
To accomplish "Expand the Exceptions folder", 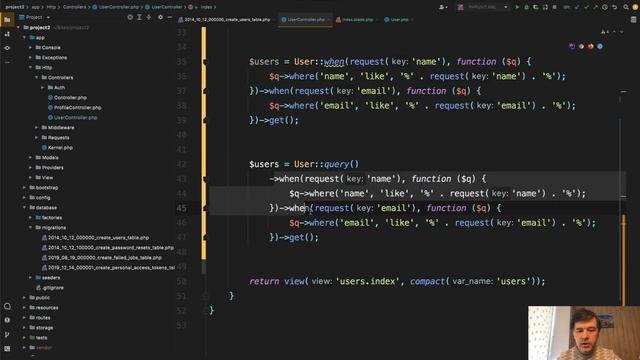I will point(30,58).
